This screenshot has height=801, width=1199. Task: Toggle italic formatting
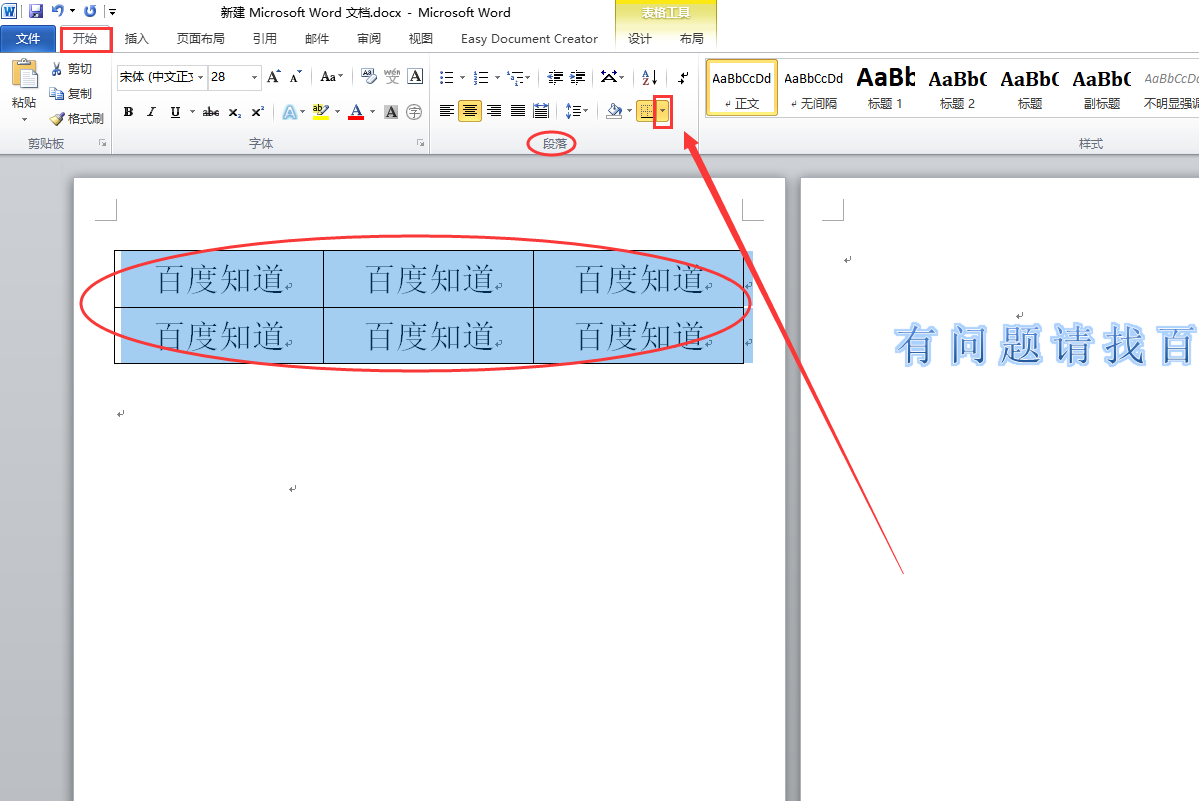[x=151, y=112]
